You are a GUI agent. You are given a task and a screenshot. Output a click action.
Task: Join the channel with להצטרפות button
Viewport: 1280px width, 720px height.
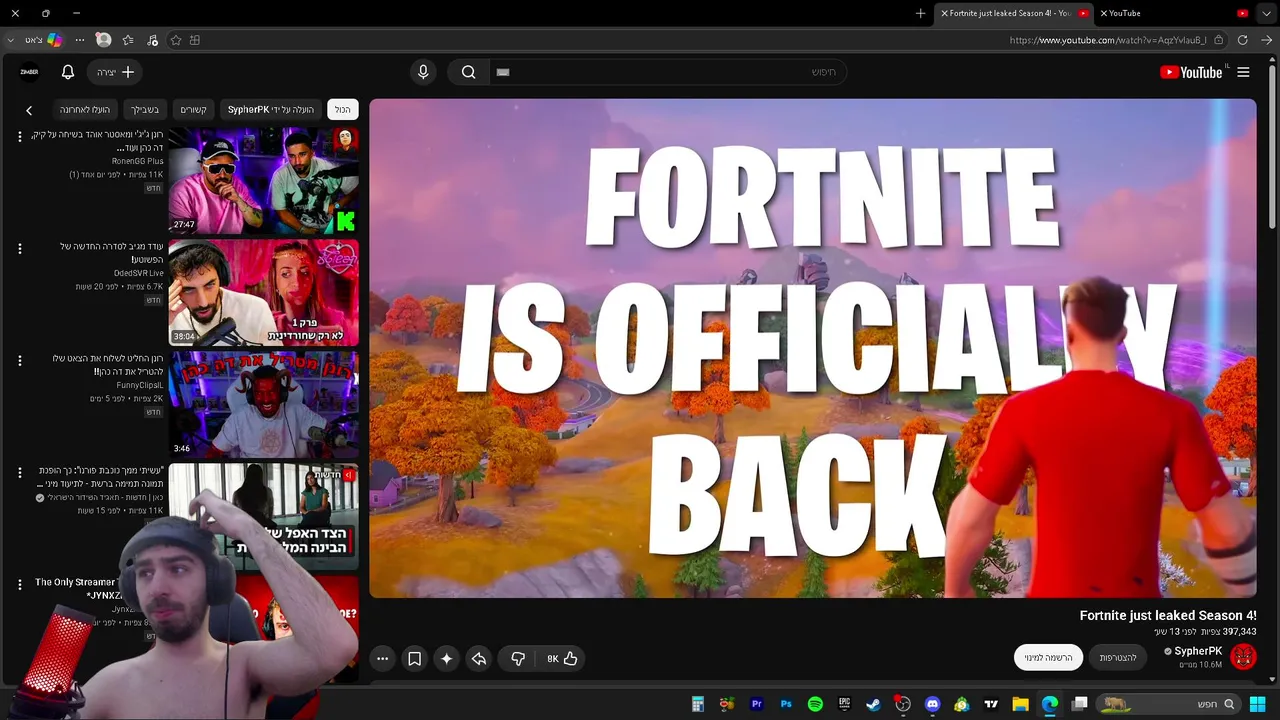[x=1118, y=657]
